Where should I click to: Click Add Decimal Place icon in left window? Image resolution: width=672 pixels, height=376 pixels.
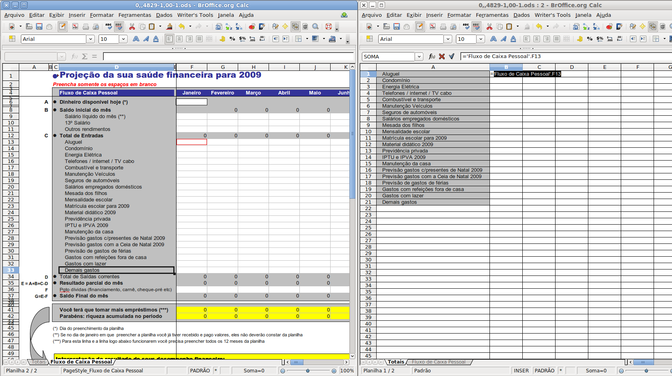point(252,39)
